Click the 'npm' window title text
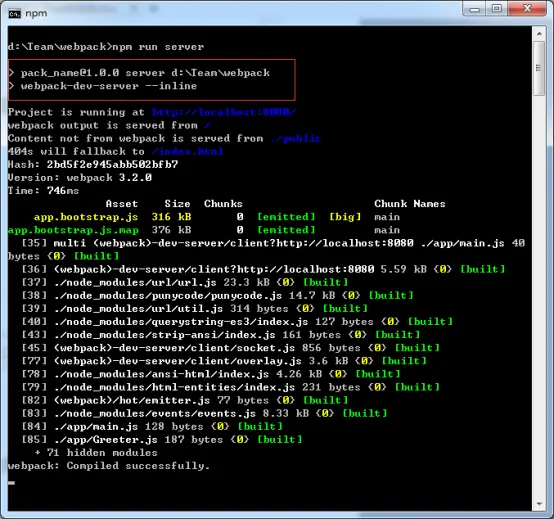Viewport: 554px width, 519px height. pos(36,13)
